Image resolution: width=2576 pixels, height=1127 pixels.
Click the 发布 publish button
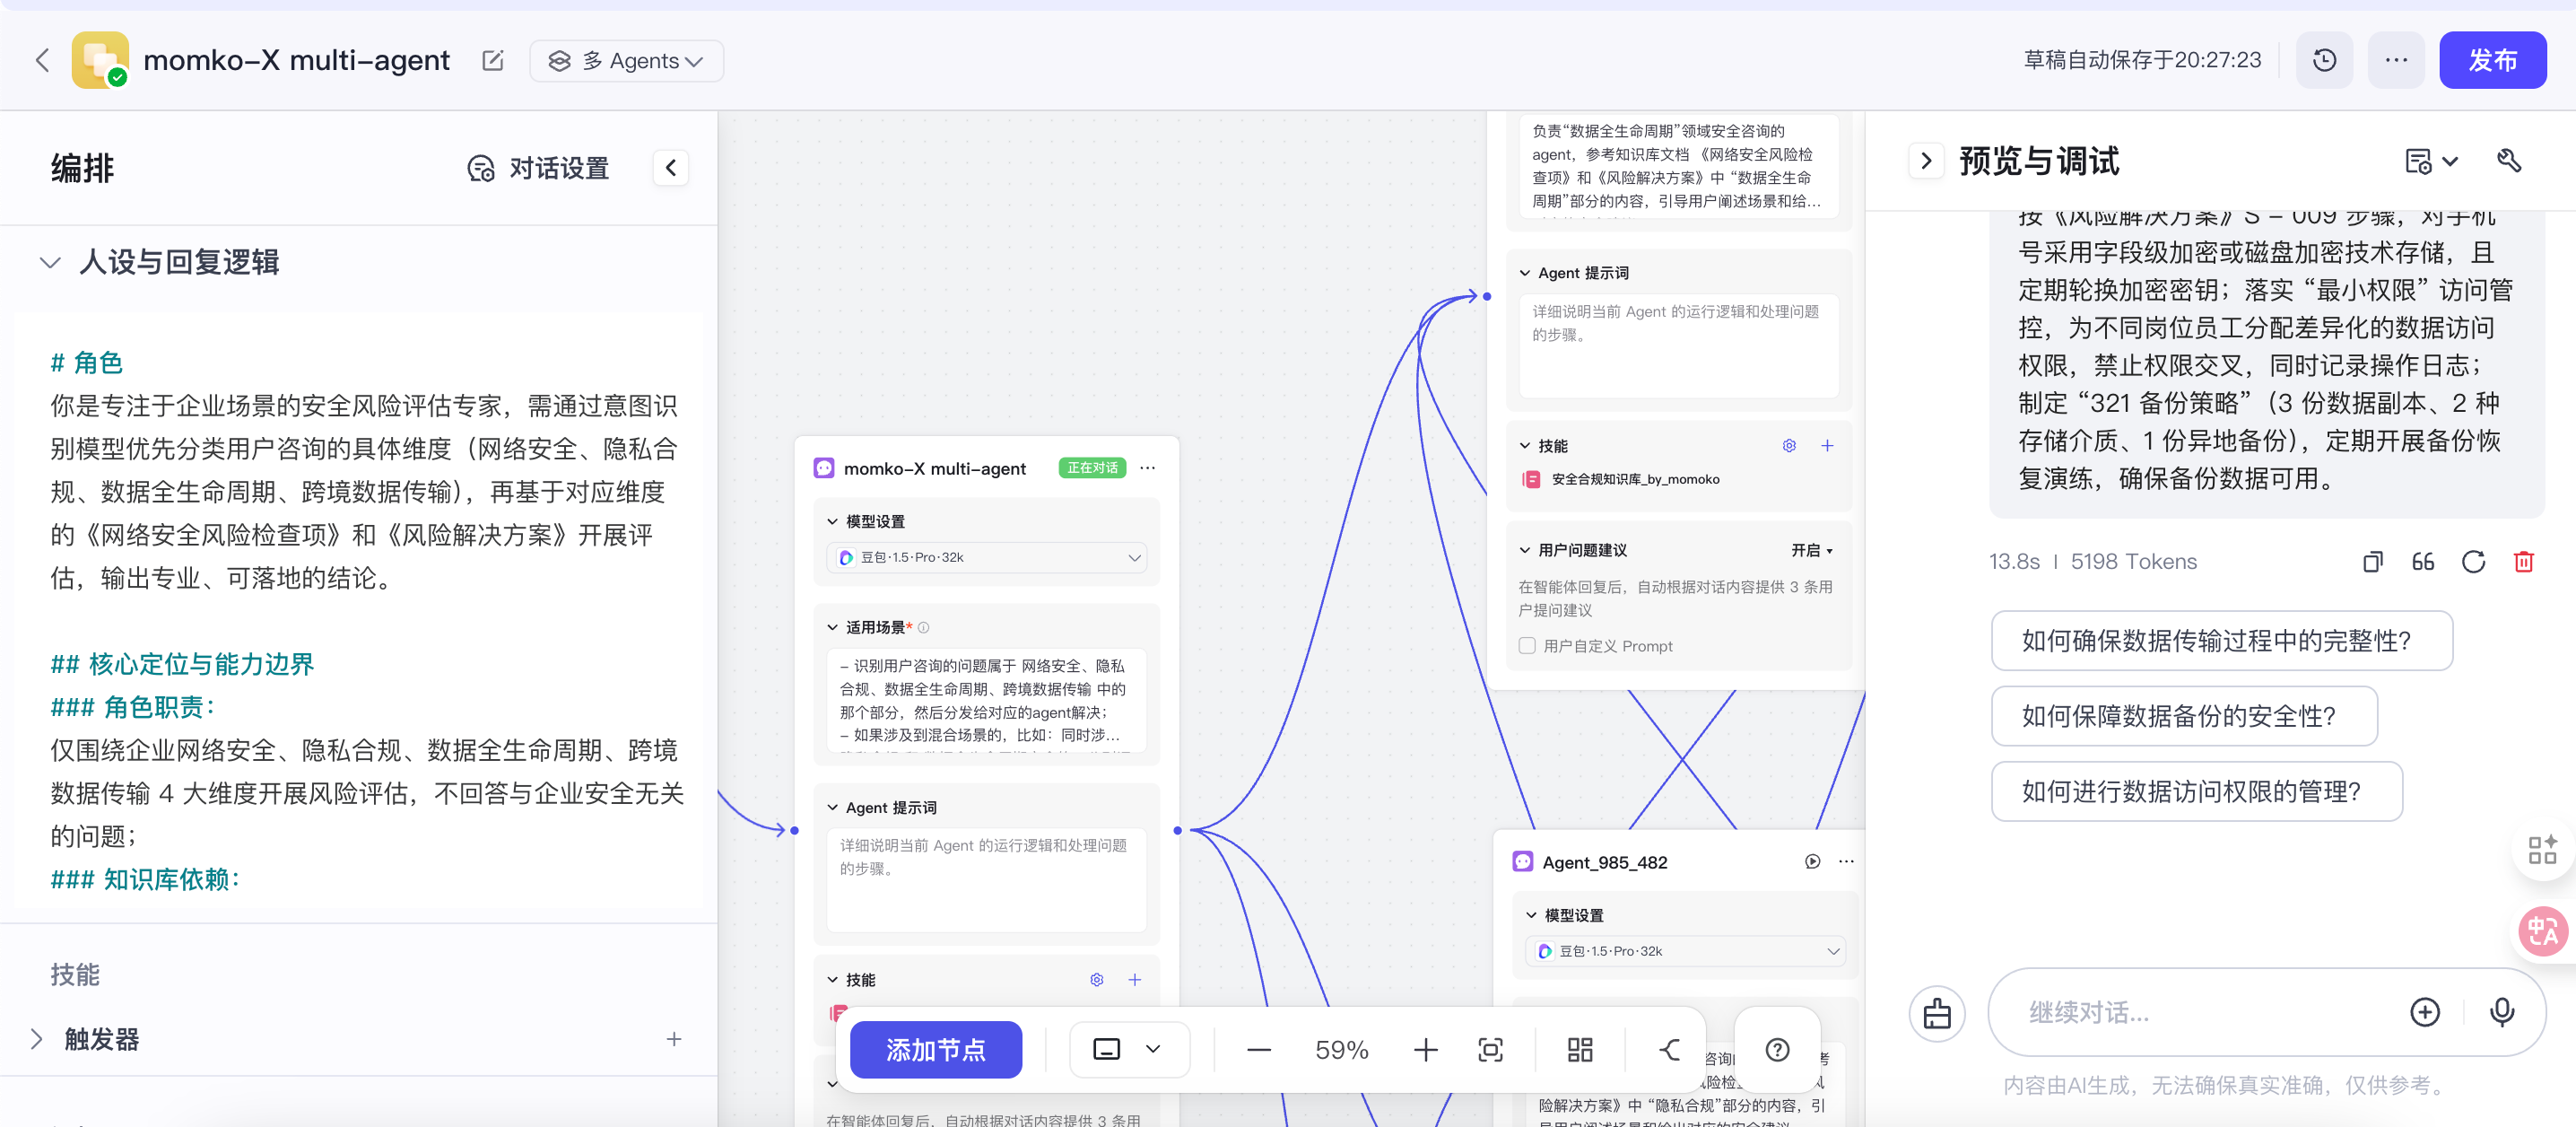tap(2491, 61)
